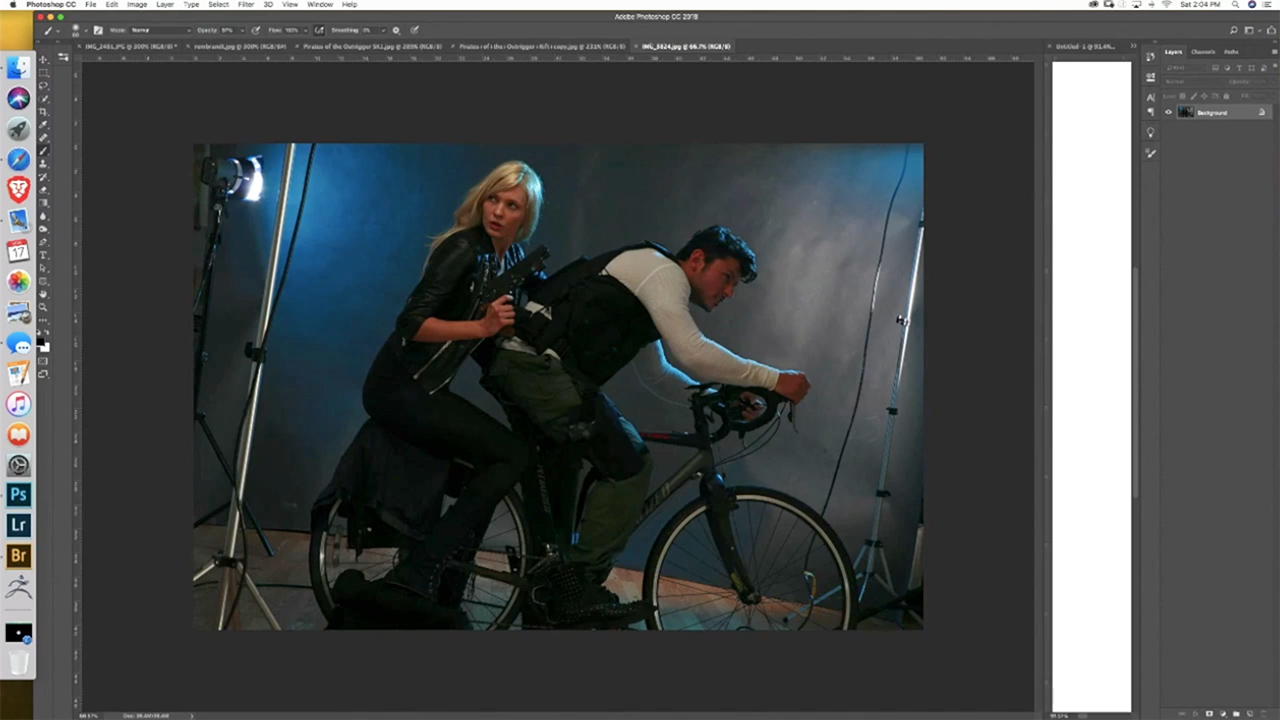Viewport: 1280px width, 720px height.
Task: Select the Move tool in toolbar
Action: [43, 60]
